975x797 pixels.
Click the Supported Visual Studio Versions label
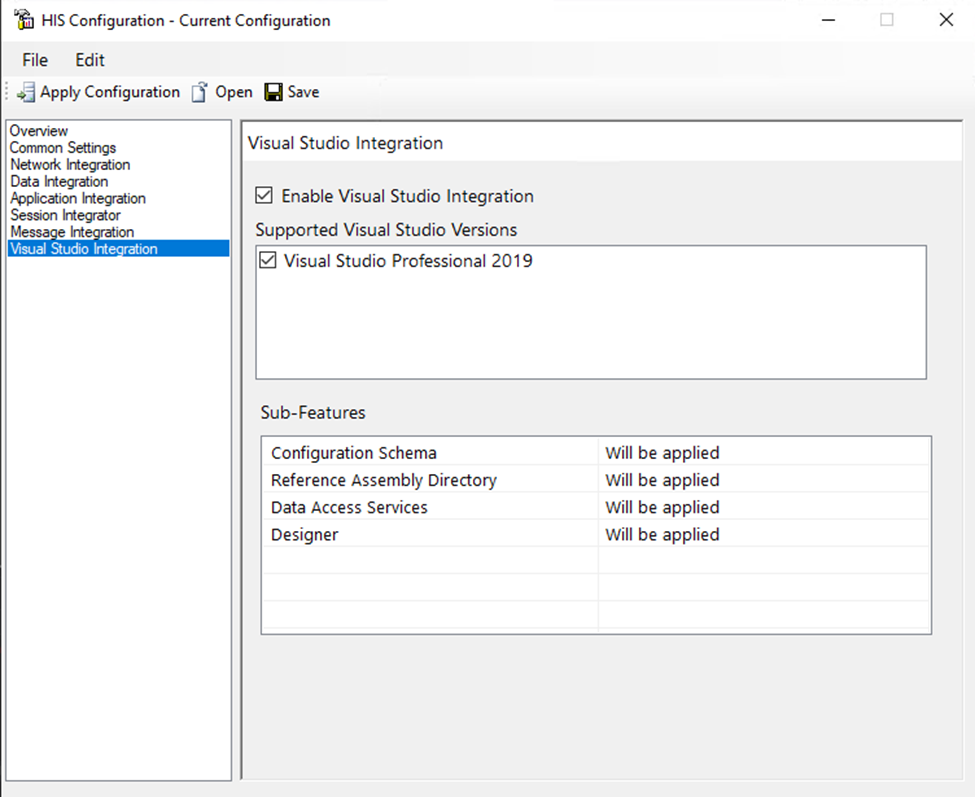click(386, 230)
